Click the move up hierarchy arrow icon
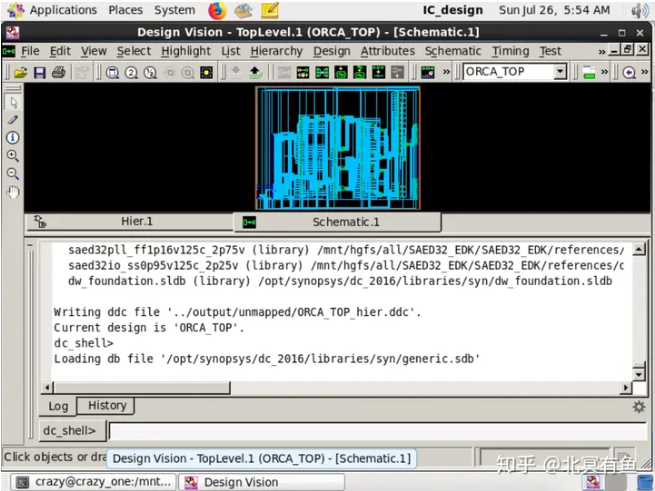The width and height of the screenshot is (655, 491). (x=255, y=73)
